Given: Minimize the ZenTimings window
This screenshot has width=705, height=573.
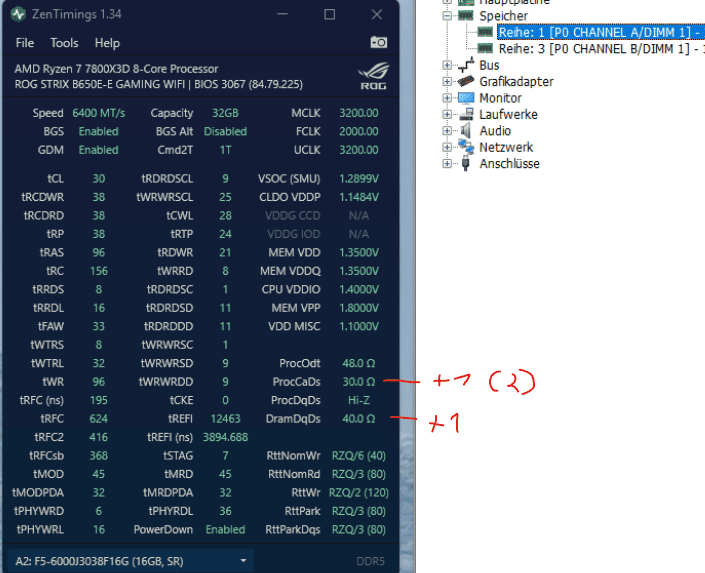Looking at the screenshot, I should pos(282,14).
